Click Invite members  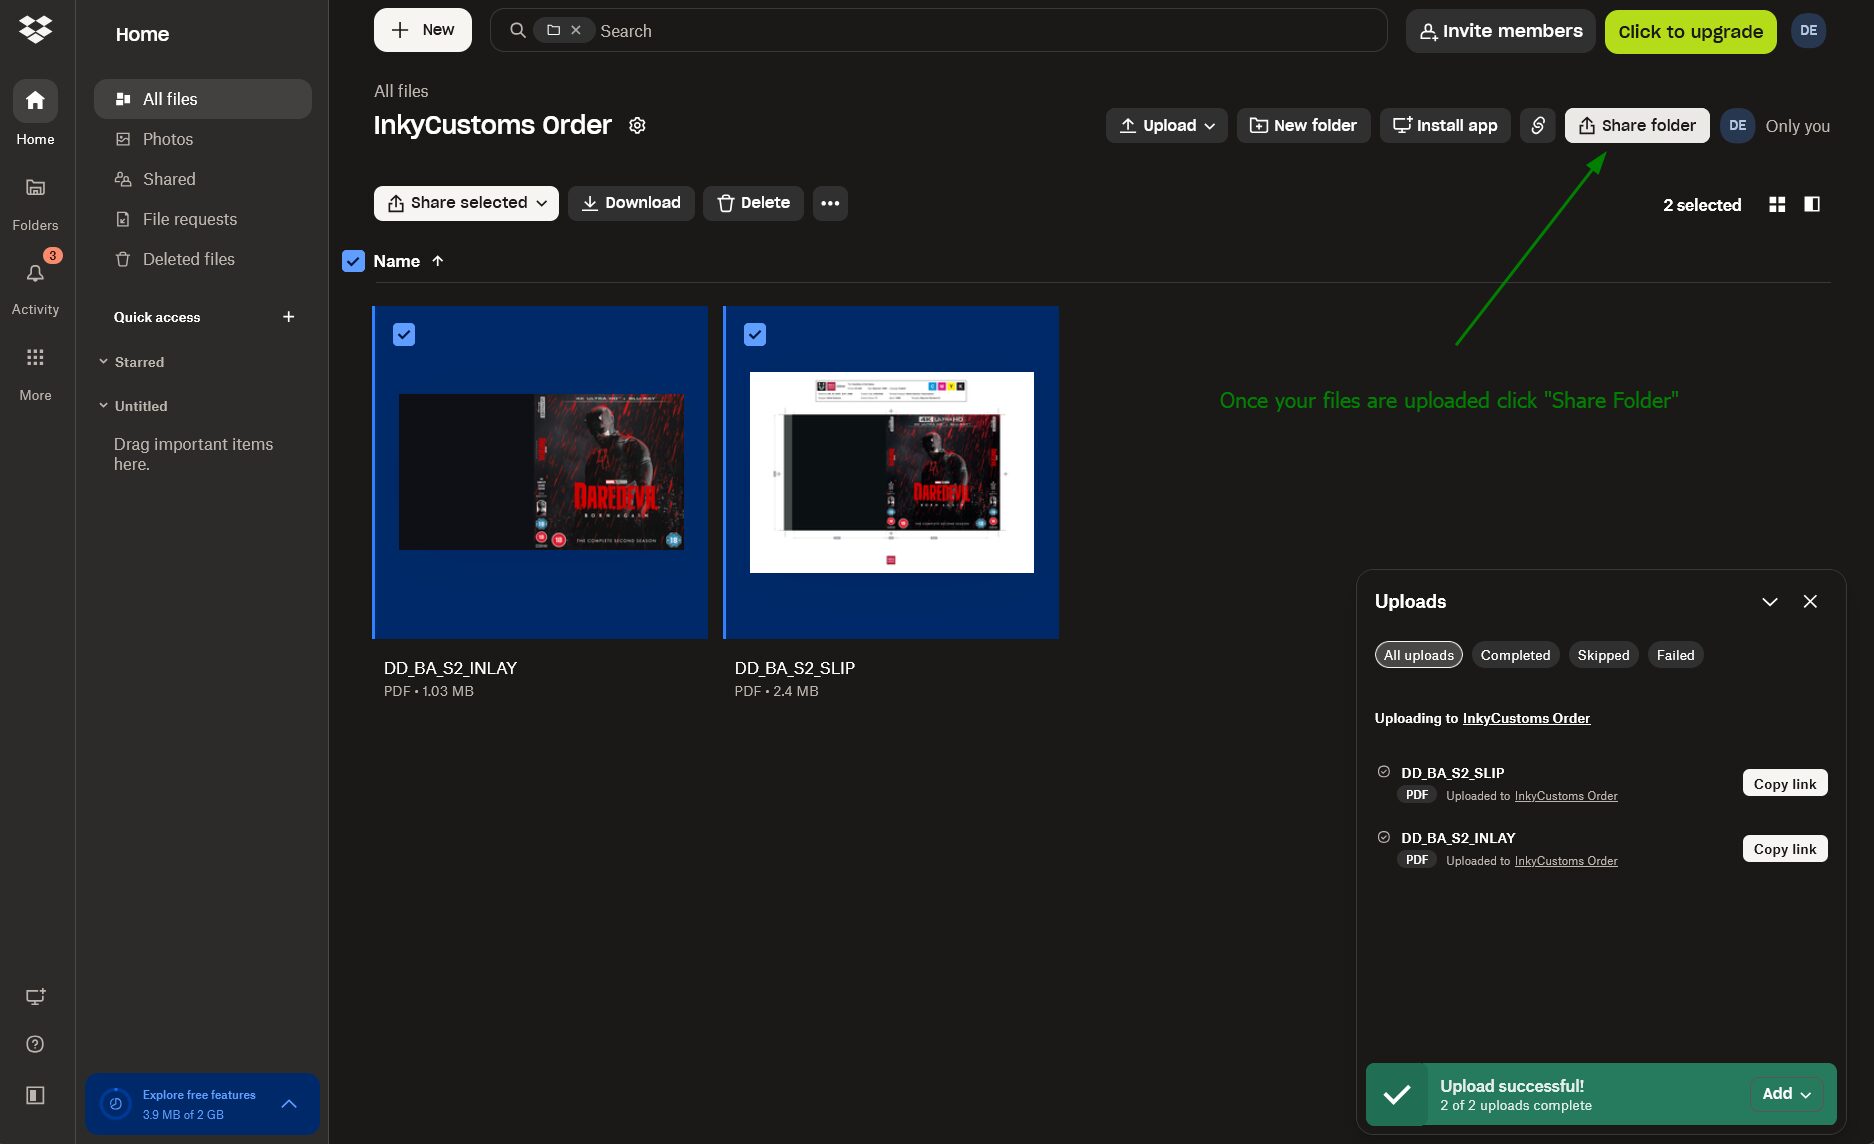tap(1501, 31)
